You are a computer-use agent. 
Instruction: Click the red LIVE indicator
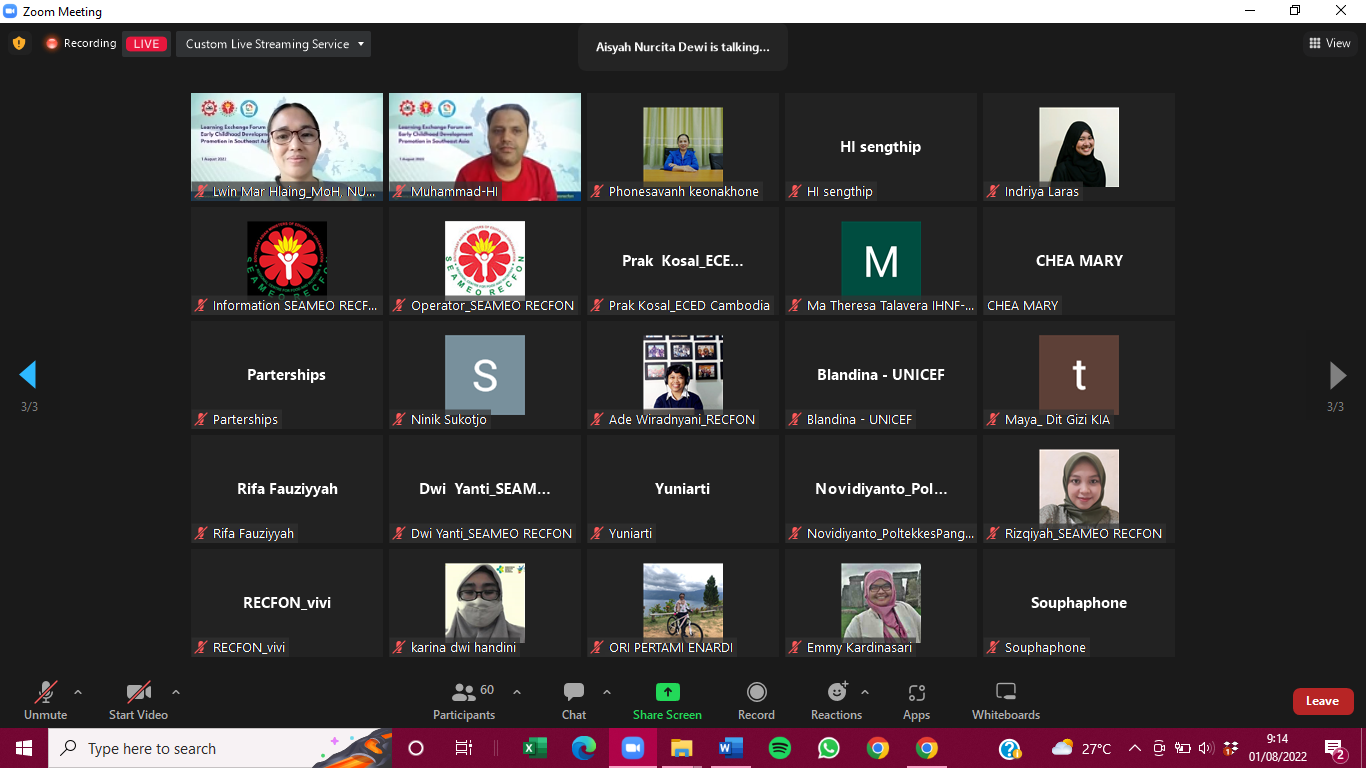(146, 44)
